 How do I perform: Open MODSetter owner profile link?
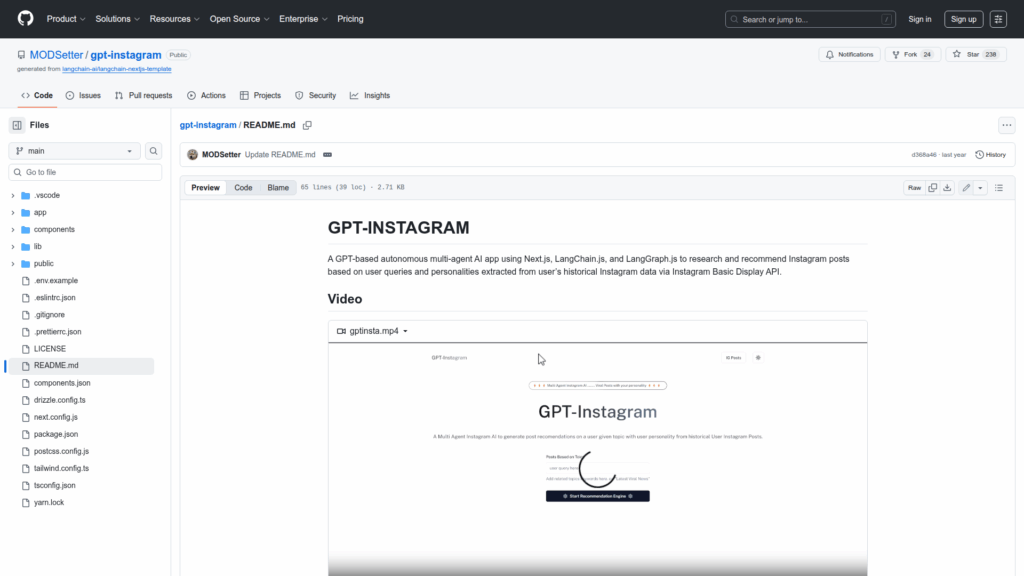click(x=56, y=55)
